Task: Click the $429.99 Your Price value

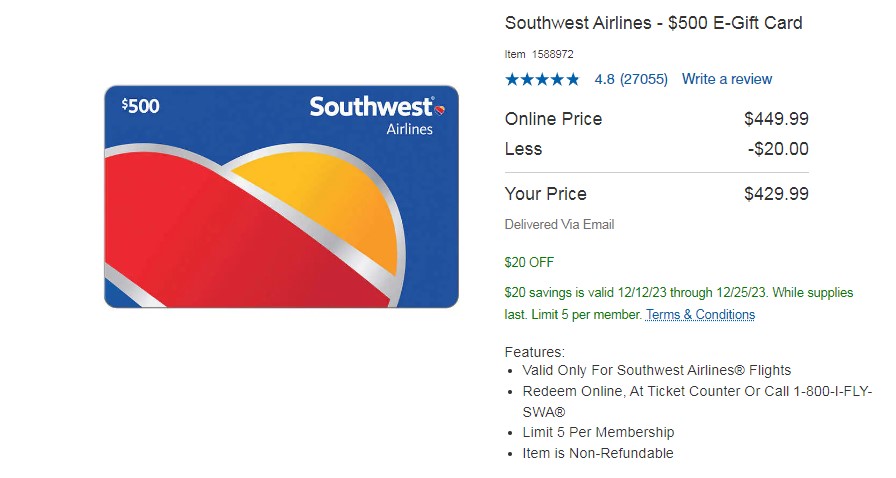Action: [x=777, y=194]
